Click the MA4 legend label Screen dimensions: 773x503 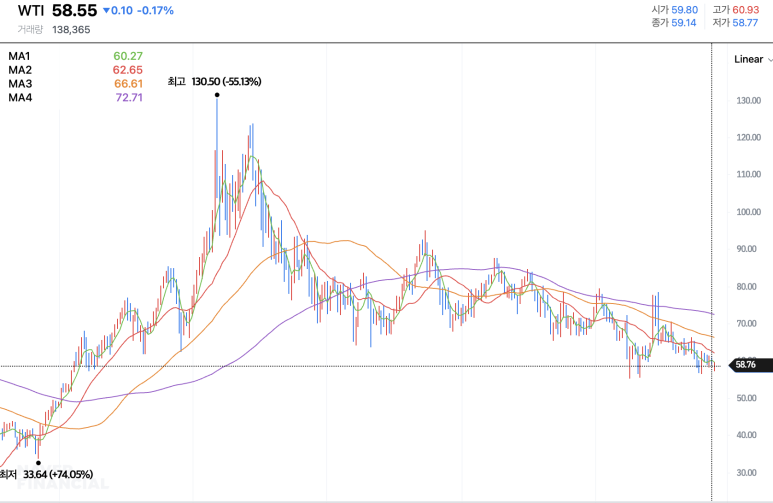click(20, 98)
